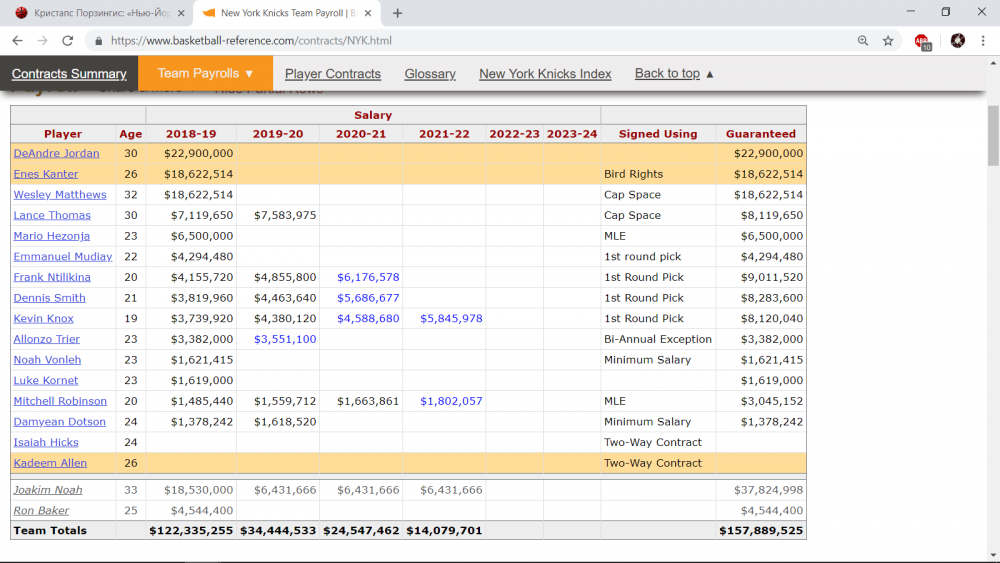Open DeAndre Jordan's player page
This screenshot has height=563, width=1000.
point(56,154)
